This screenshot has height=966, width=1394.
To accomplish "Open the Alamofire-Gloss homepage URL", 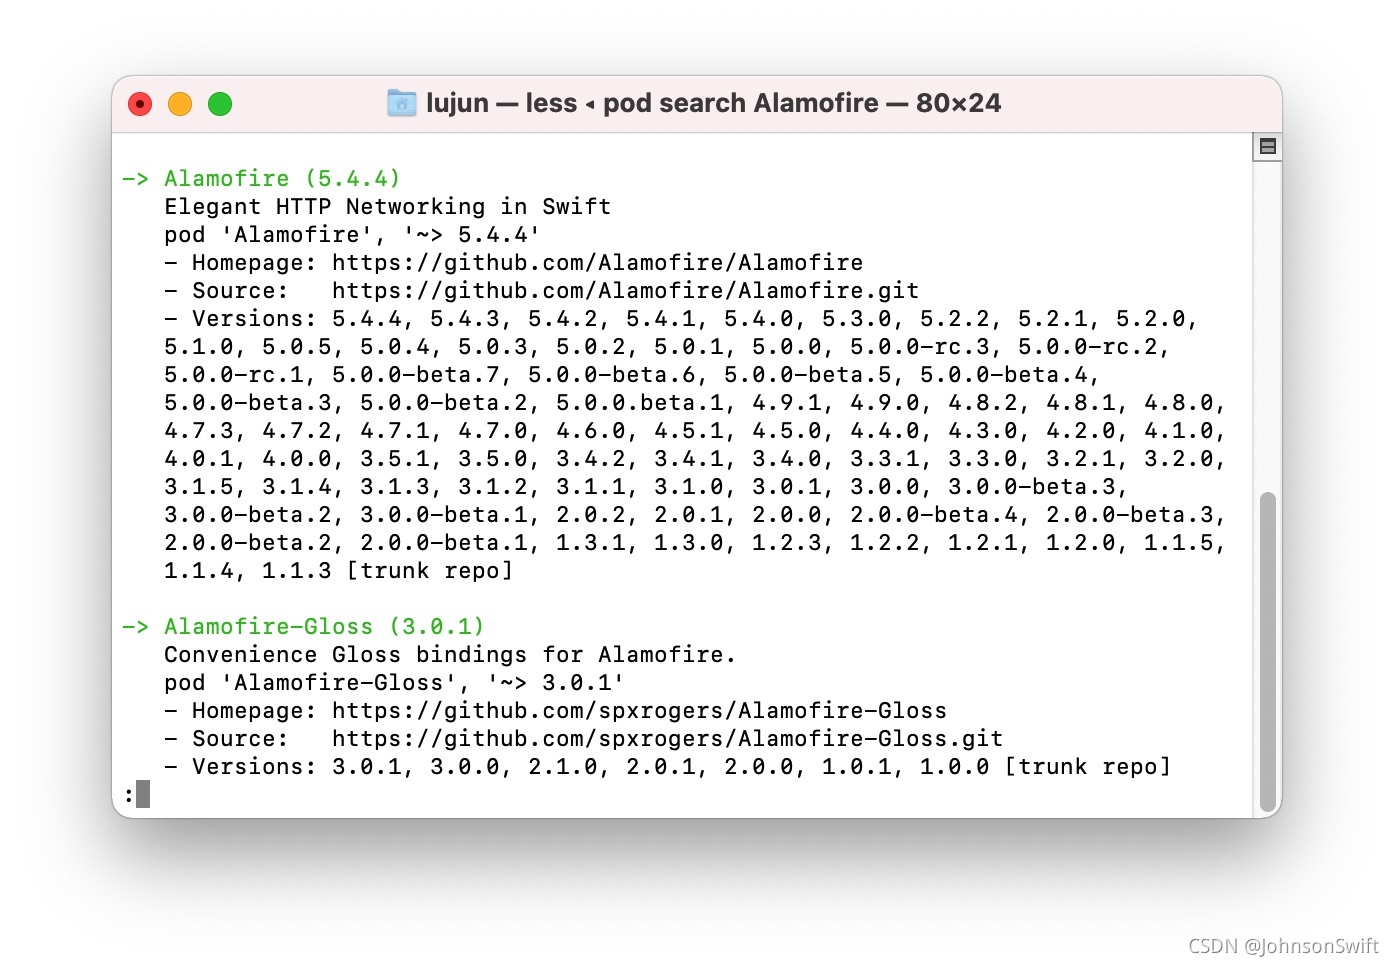I will pyautogui.click(x=639, y=711).
